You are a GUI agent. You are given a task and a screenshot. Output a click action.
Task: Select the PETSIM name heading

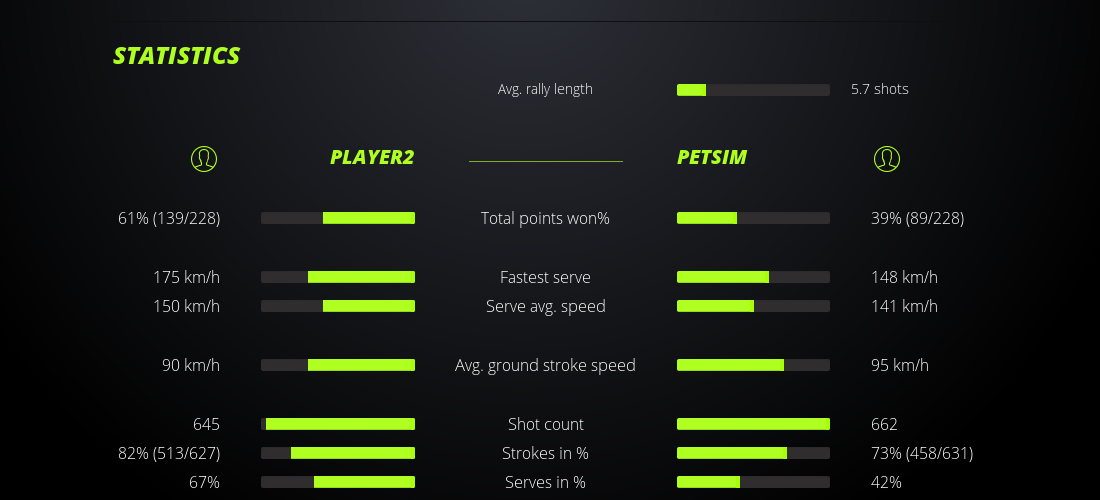[x=712, y=157]
